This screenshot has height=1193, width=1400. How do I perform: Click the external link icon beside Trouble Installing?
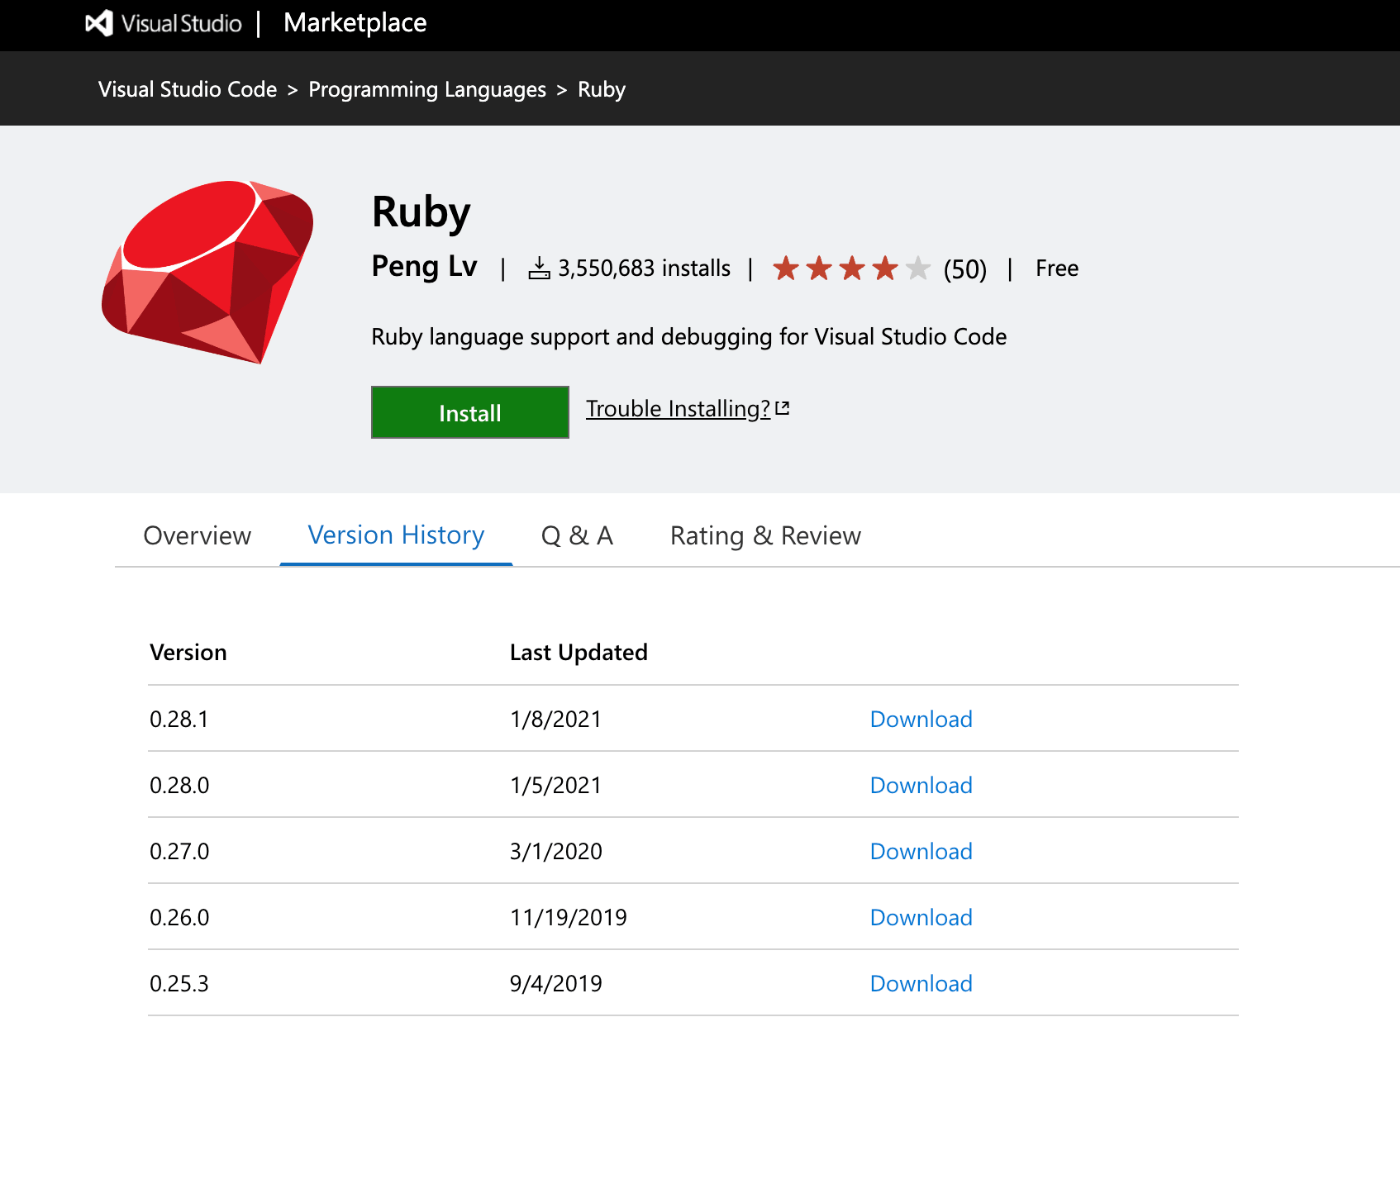pos(782,406)
